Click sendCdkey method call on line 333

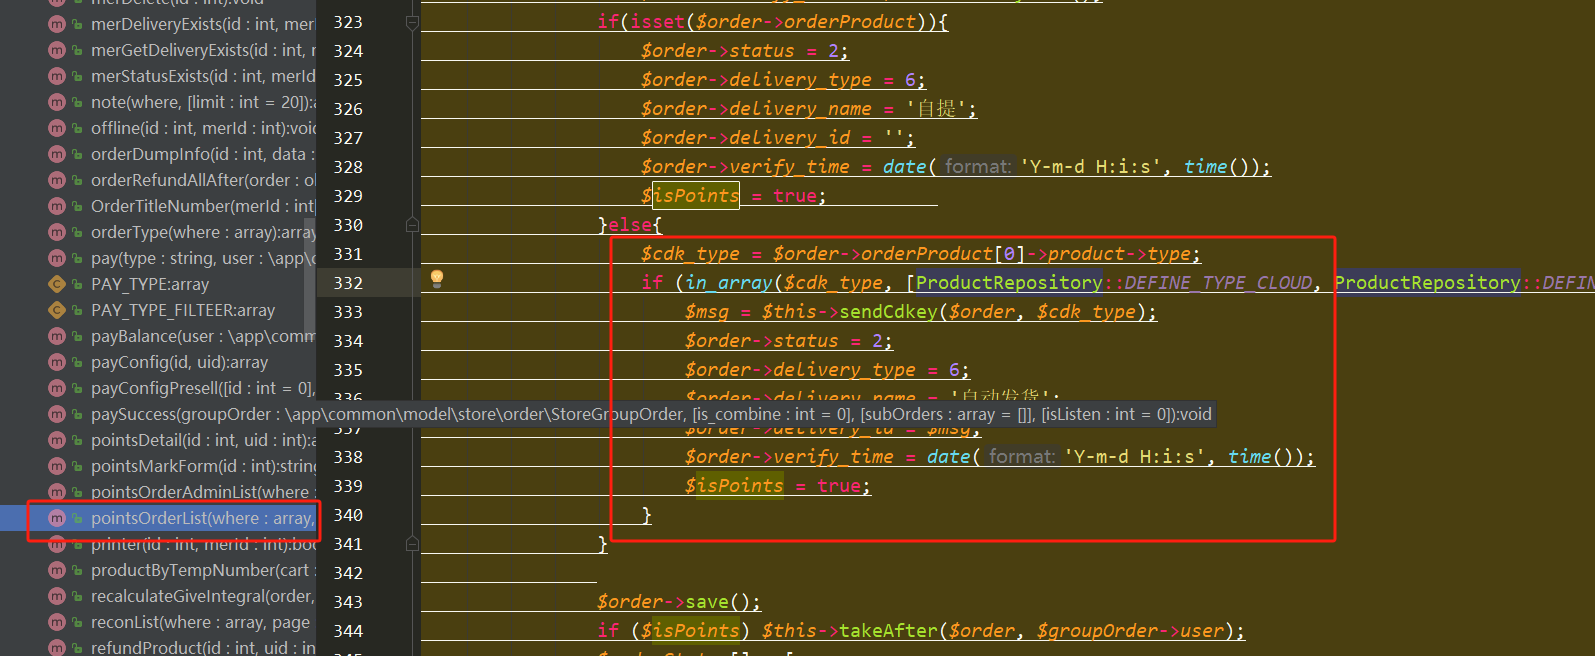click(x=889, y=312)
